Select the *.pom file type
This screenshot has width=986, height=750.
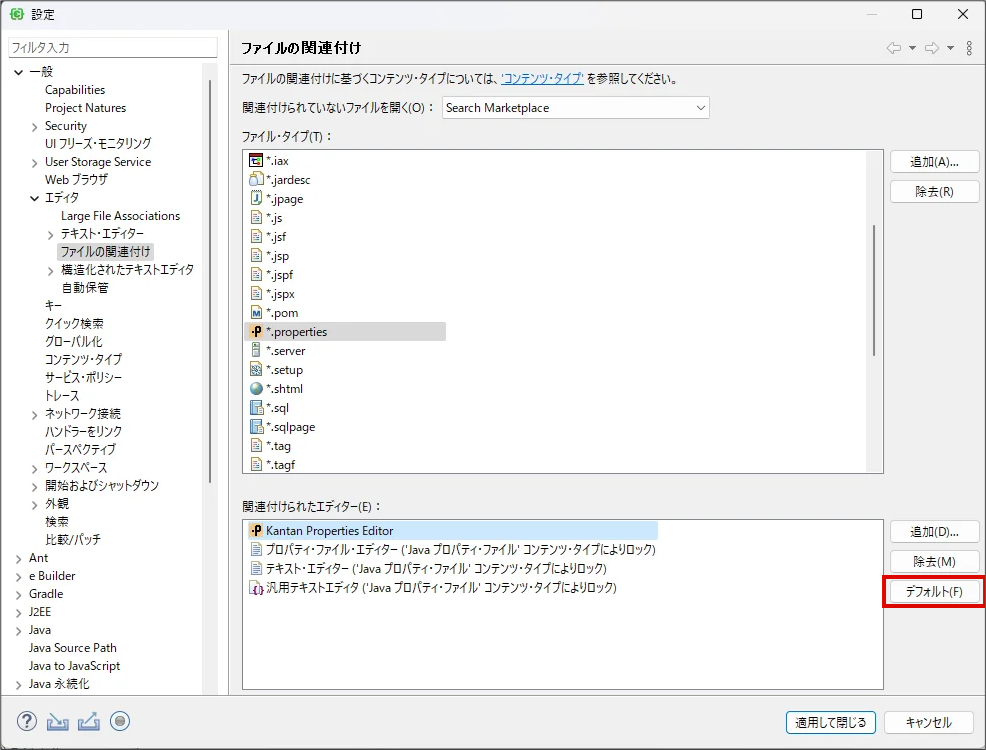coord(284,313)
